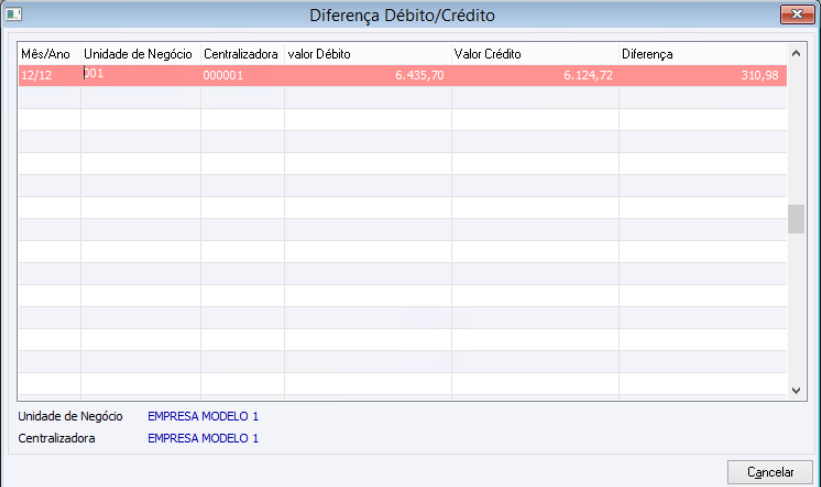The width and height of the screenshot is (821, 487).
Task: Click the Centralizadora label below the grid
Action: pos(57,438)
